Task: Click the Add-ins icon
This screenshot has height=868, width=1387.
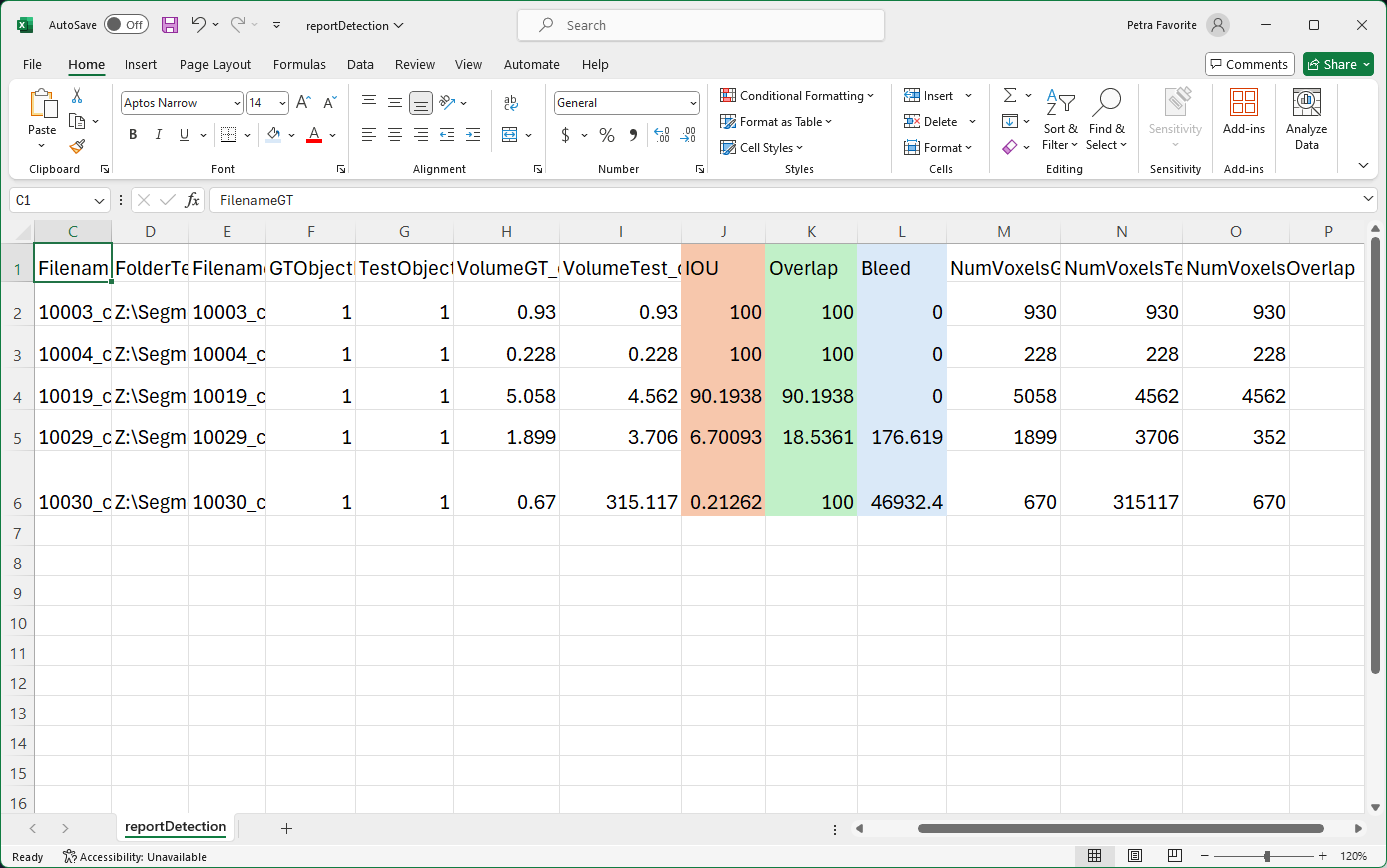Action: (x=1243, y=112)
